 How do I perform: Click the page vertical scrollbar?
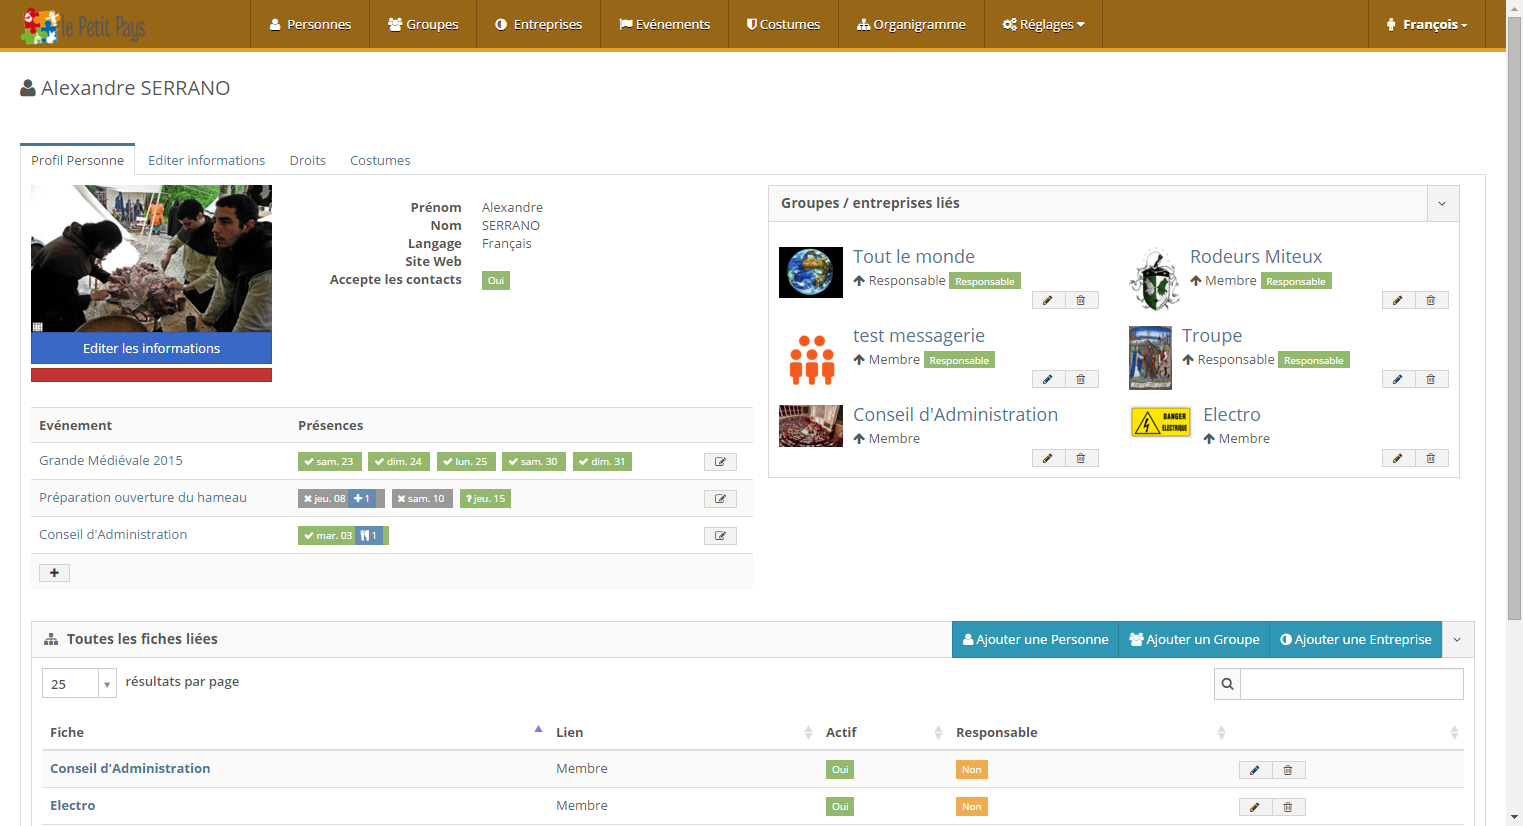click(x=1514, y=318)
